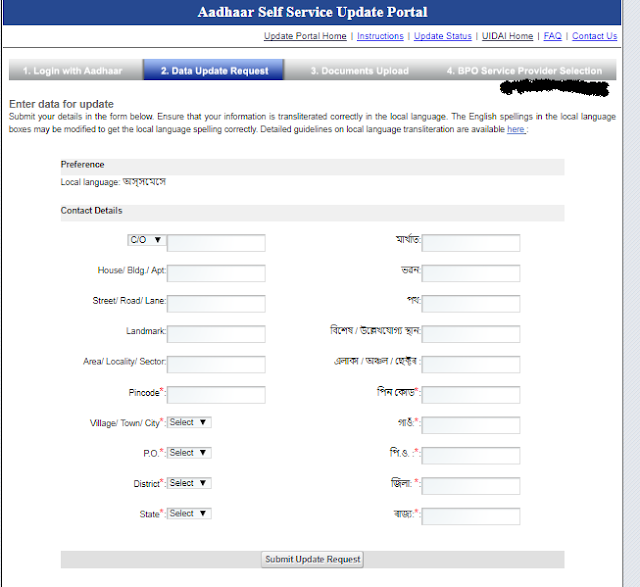Click local language ভৱন input field

(x=471, y=273)
